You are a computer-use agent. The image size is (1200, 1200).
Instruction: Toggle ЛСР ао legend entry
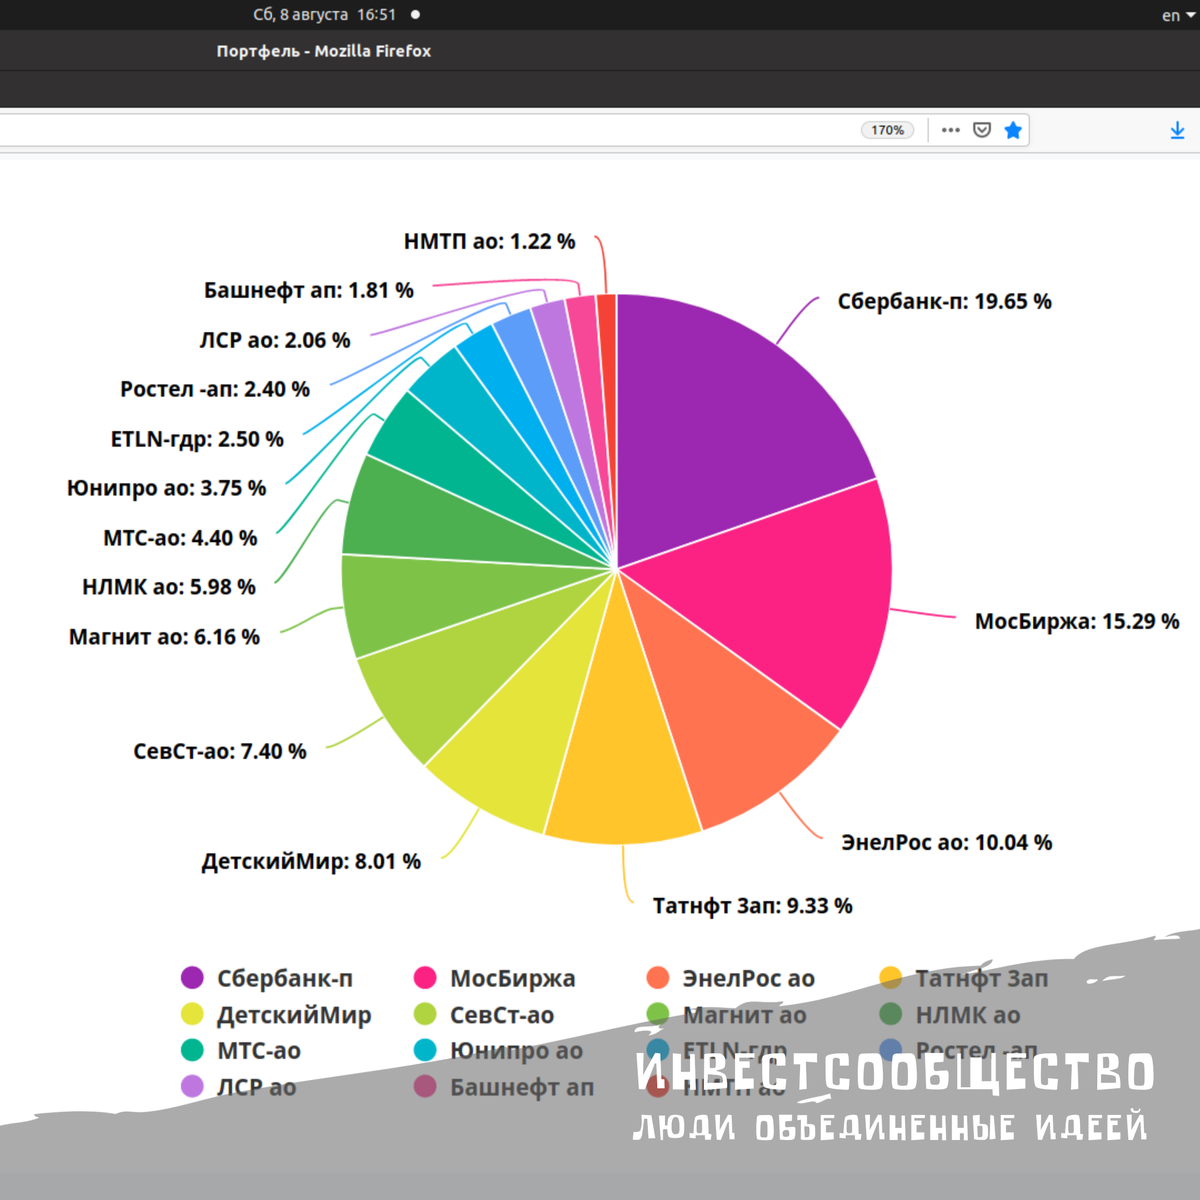[x=238, y=1087]
